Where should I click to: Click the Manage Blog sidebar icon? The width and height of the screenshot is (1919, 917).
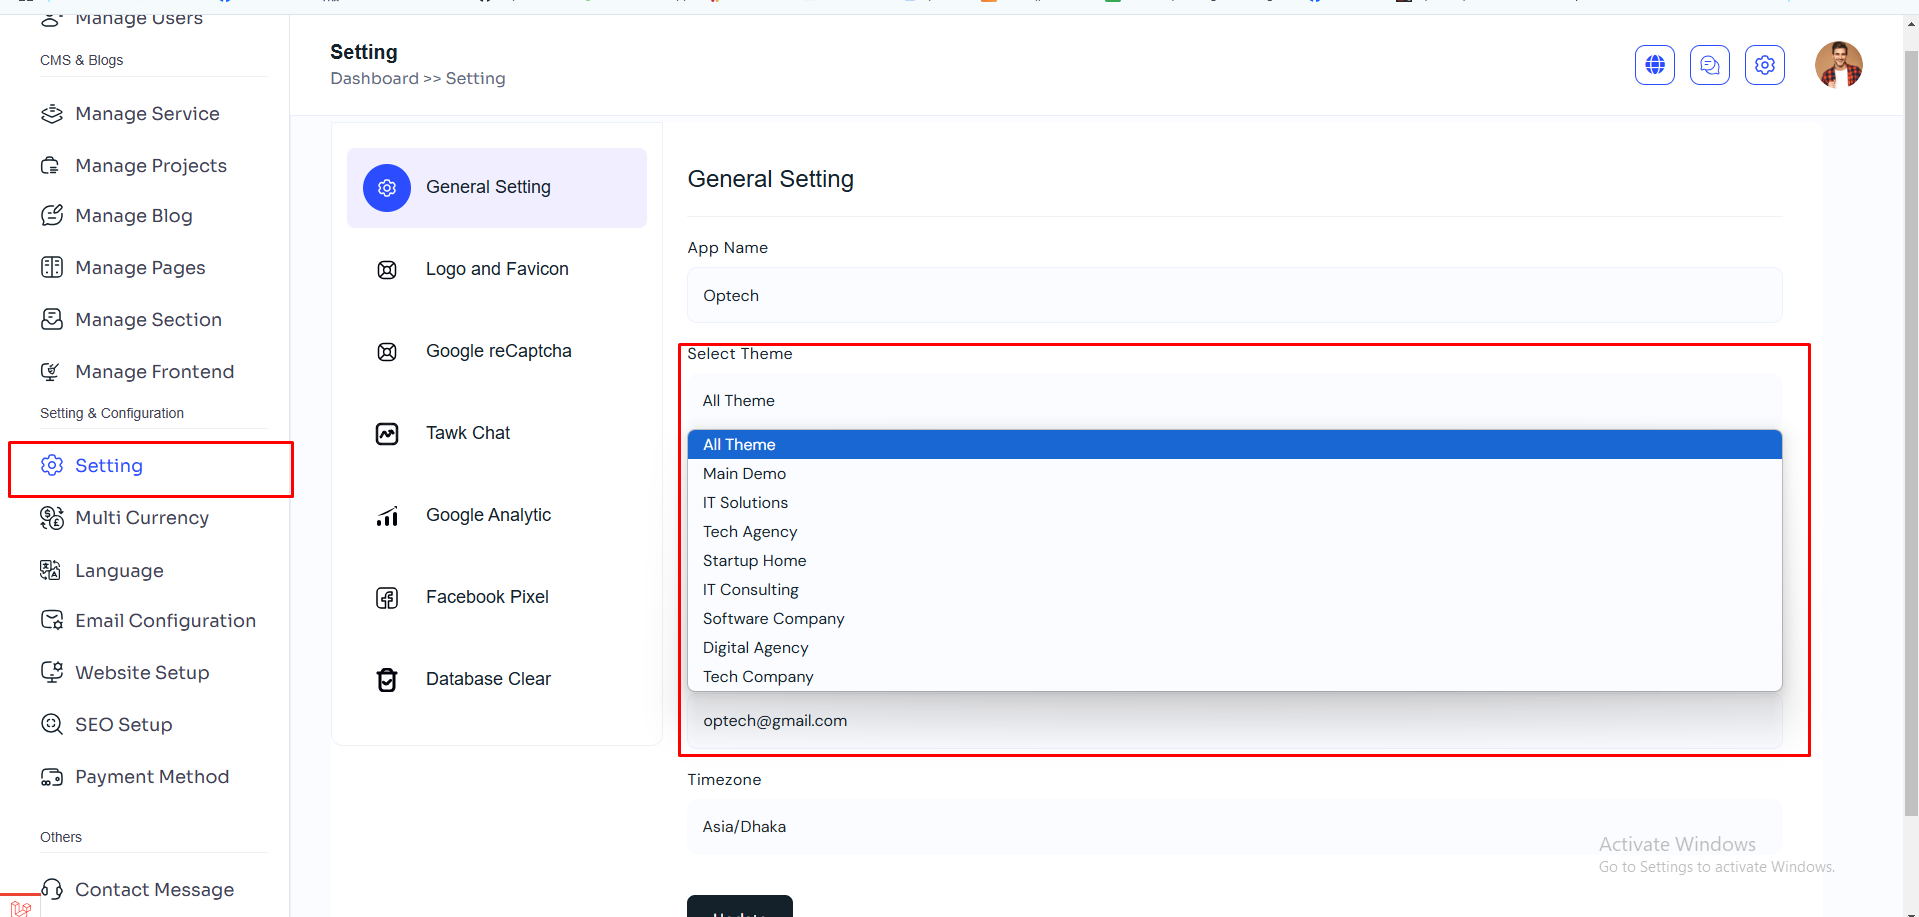52,216
